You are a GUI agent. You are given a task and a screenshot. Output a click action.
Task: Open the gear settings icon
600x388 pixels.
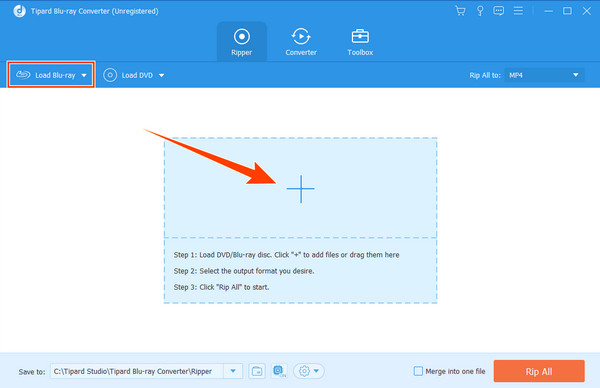pyautogui.click(x=309, y=371)
